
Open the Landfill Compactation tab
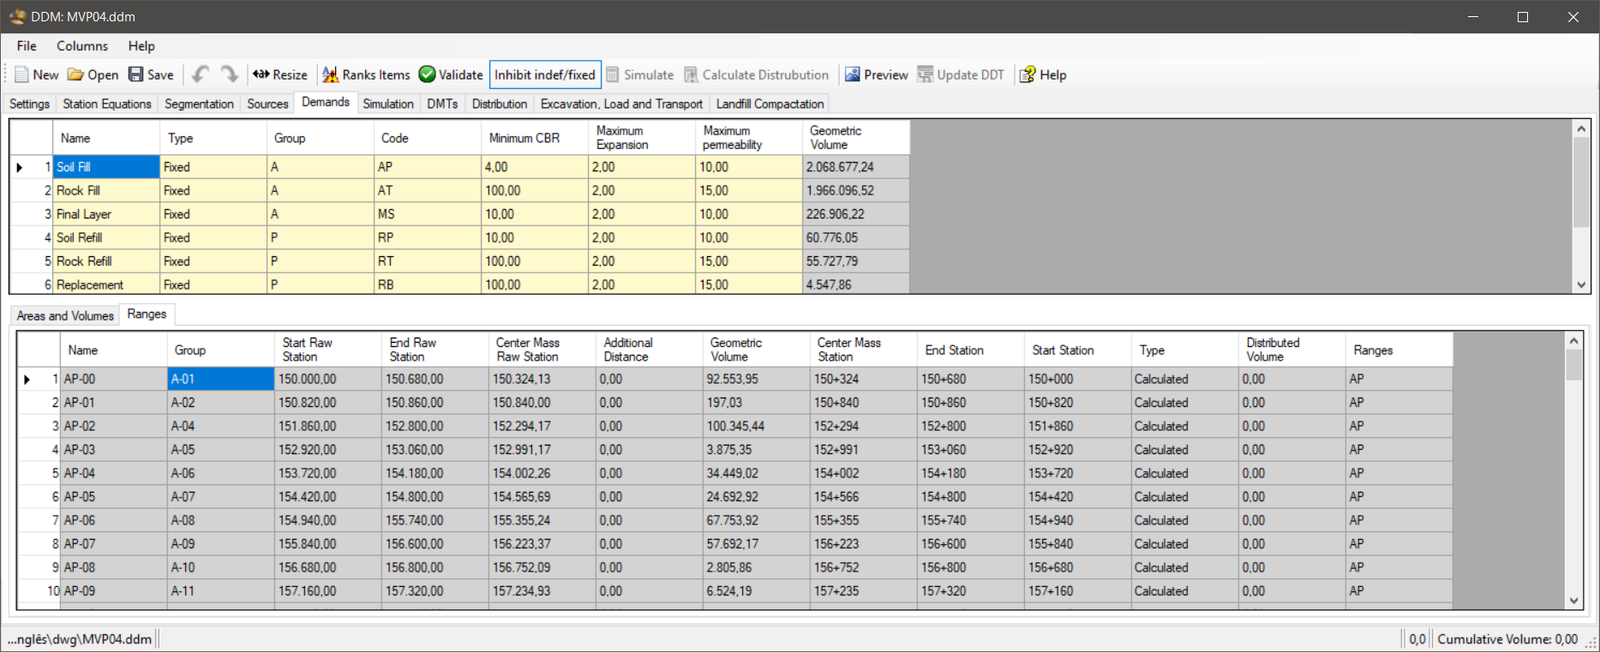tap(769, 104)
